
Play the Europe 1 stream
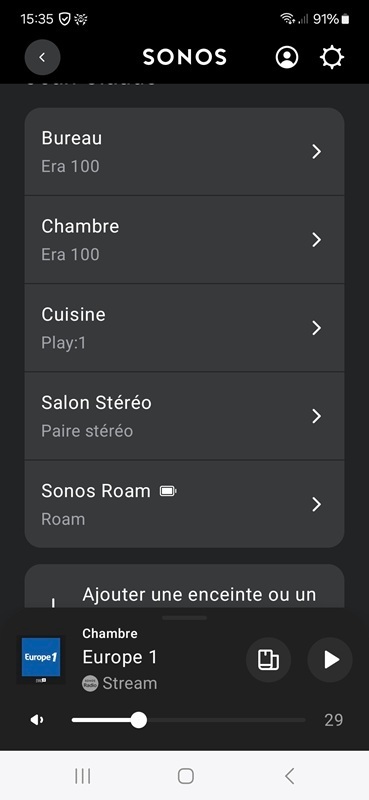(330, 660)
